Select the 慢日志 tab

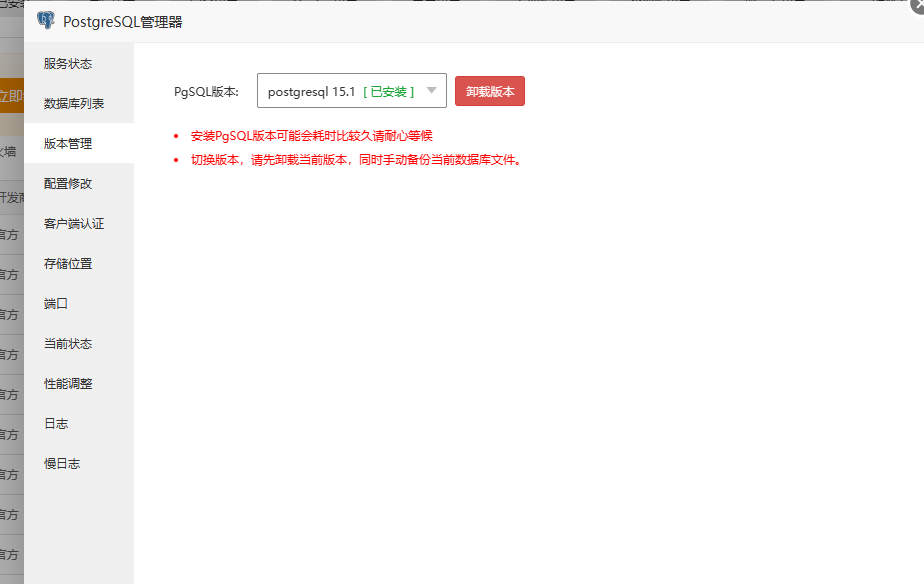79,464
